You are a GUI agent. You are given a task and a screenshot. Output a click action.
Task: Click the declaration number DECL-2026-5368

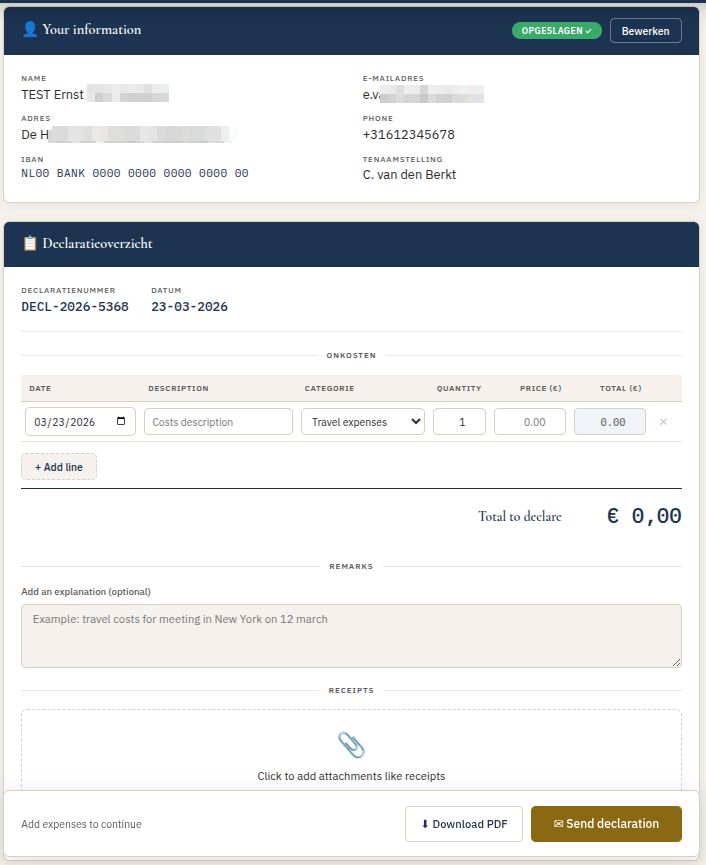click(75, 307)
